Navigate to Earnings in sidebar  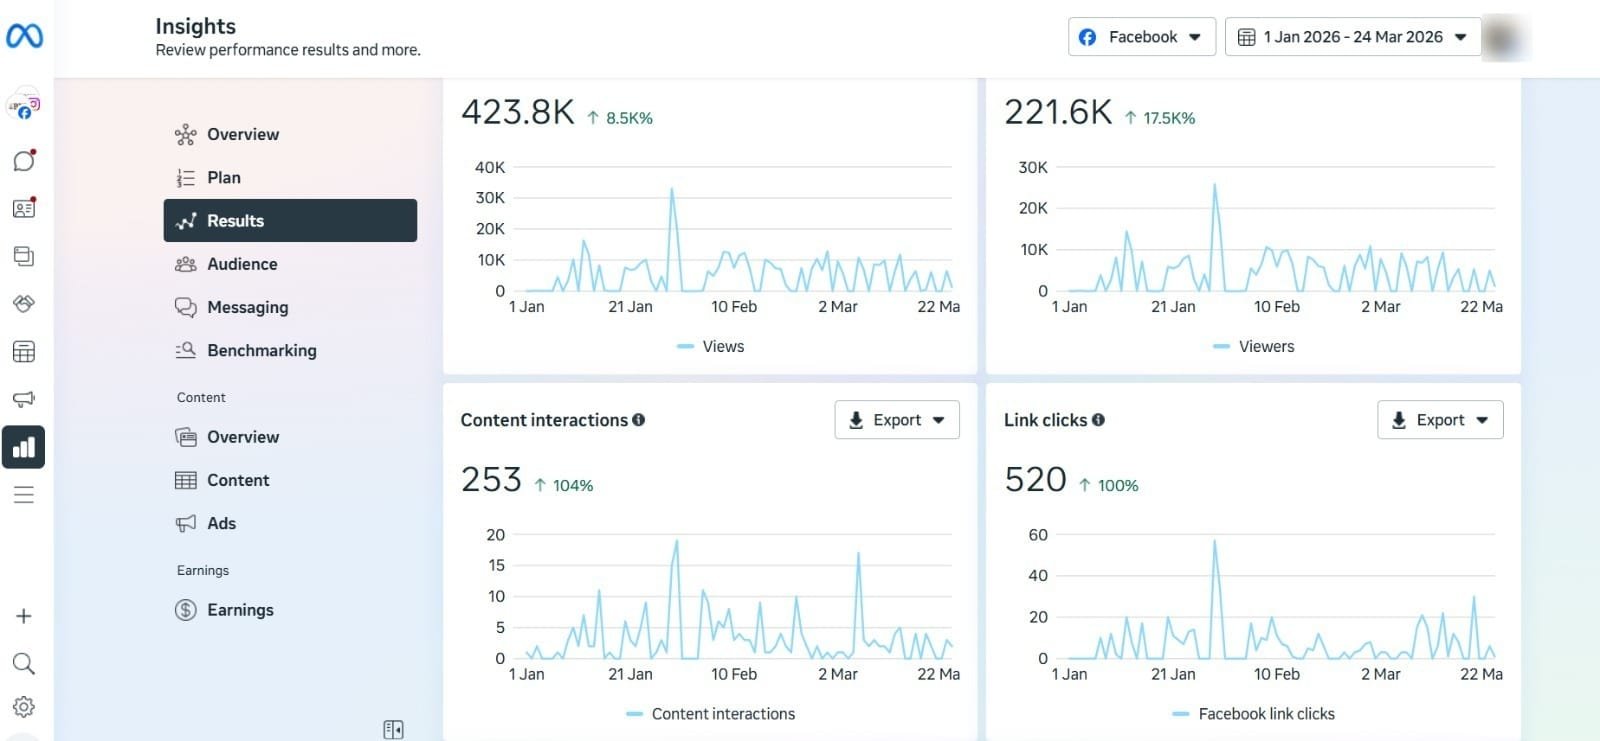240,610
